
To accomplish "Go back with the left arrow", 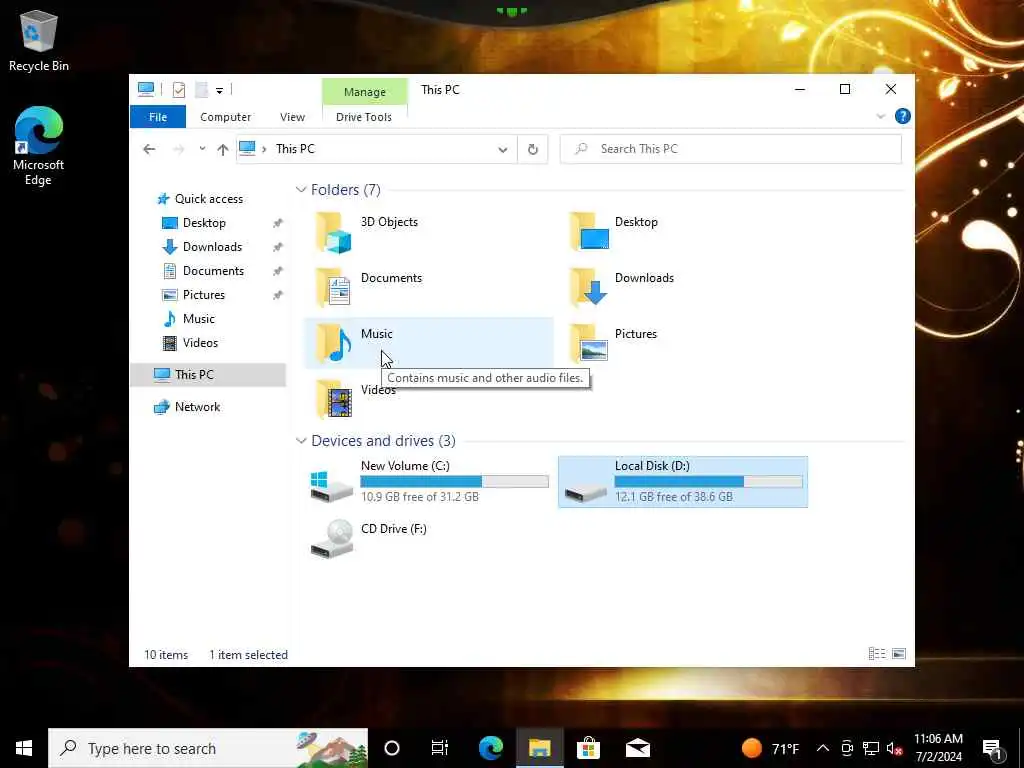I will point(150,149).
